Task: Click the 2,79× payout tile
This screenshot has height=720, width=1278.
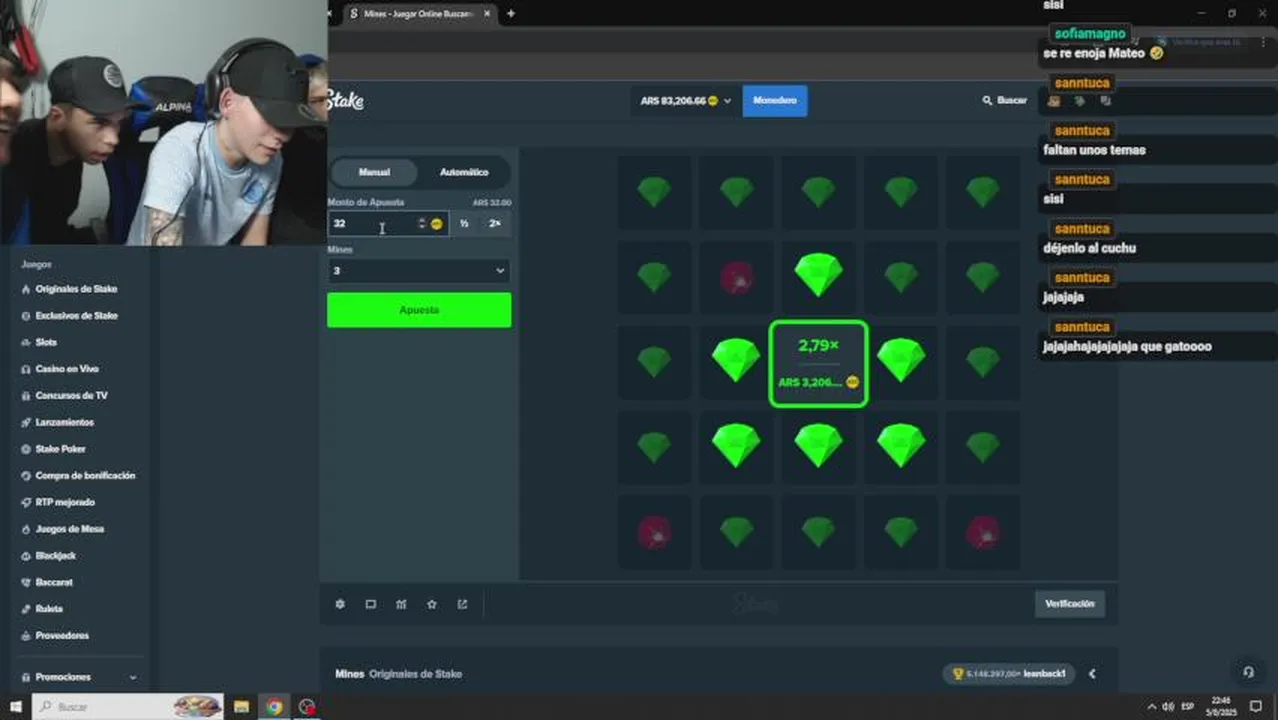Action: tap(818, 364)
